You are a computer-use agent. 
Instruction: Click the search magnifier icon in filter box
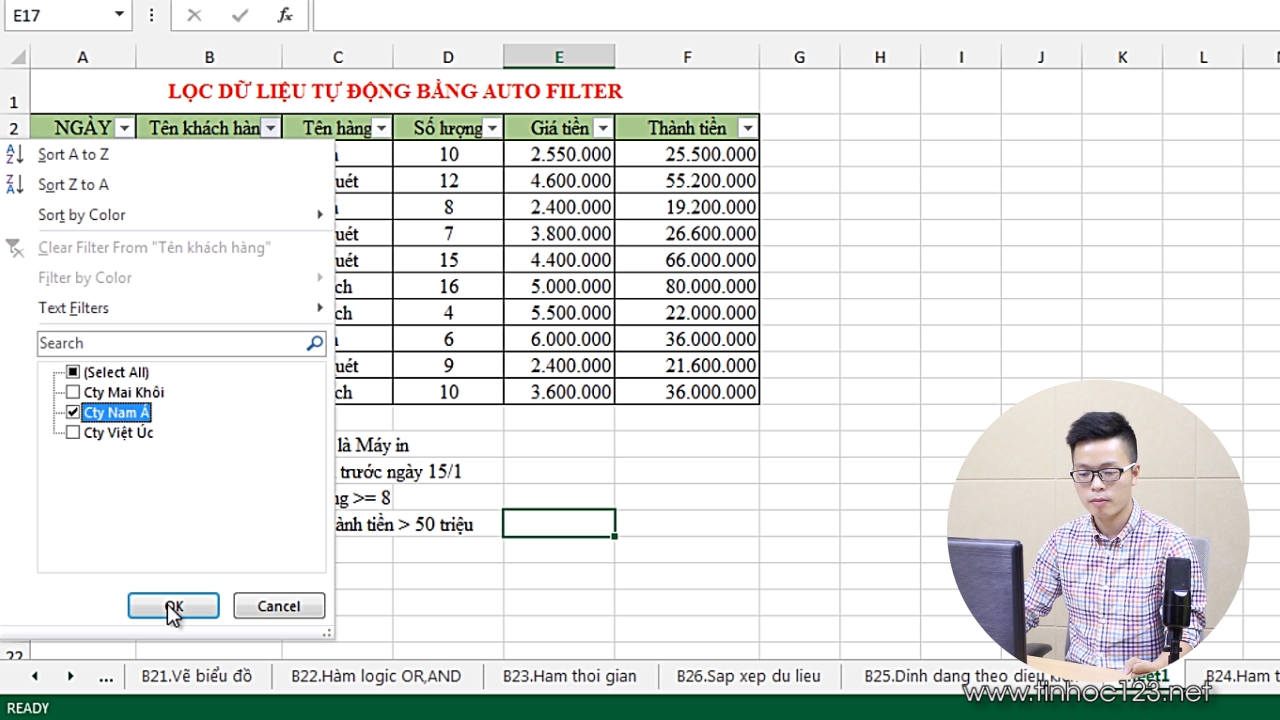click(314, 343)
